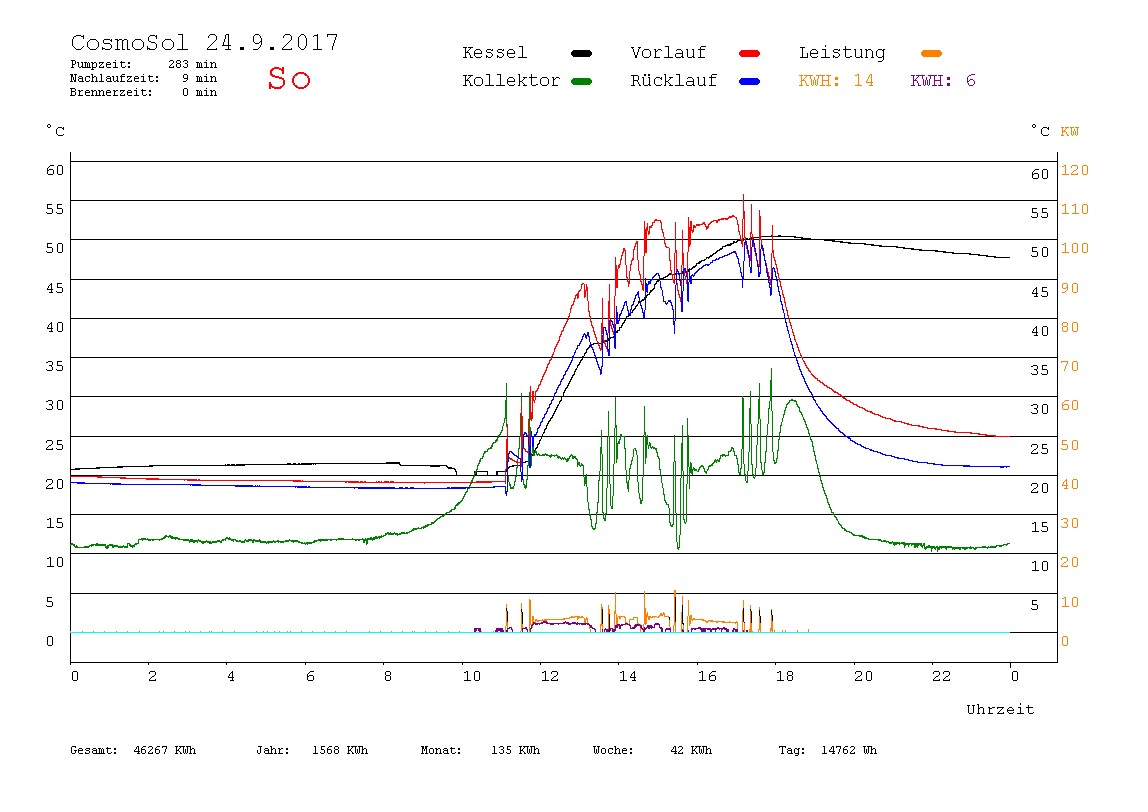The image size is (1148, 812).
Task: Click the orange "KWH: 14" readout
Action: (x=836, y=81)
